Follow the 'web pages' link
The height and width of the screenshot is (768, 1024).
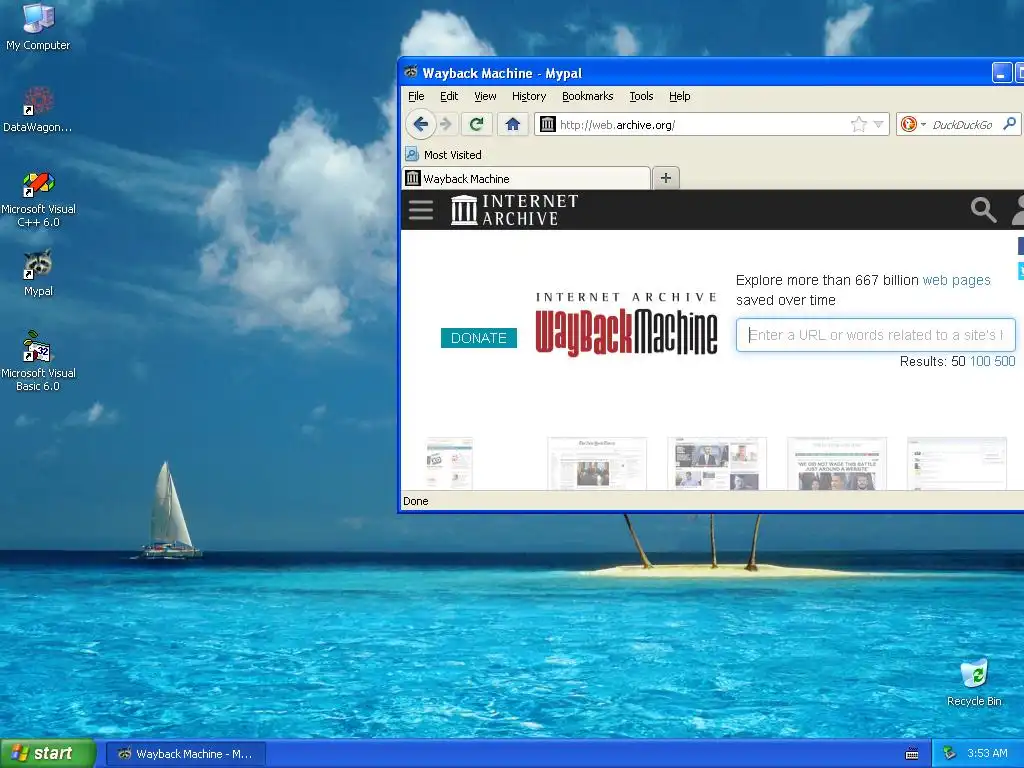pyautogui.click(x=956, y=280)
